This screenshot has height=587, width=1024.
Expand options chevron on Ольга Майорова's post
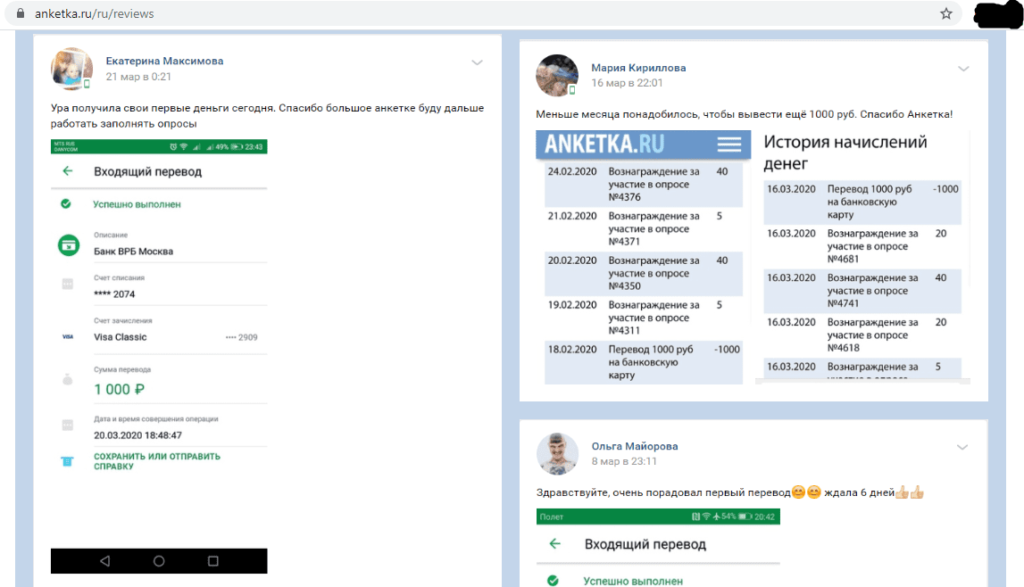(x=962, y=447)
